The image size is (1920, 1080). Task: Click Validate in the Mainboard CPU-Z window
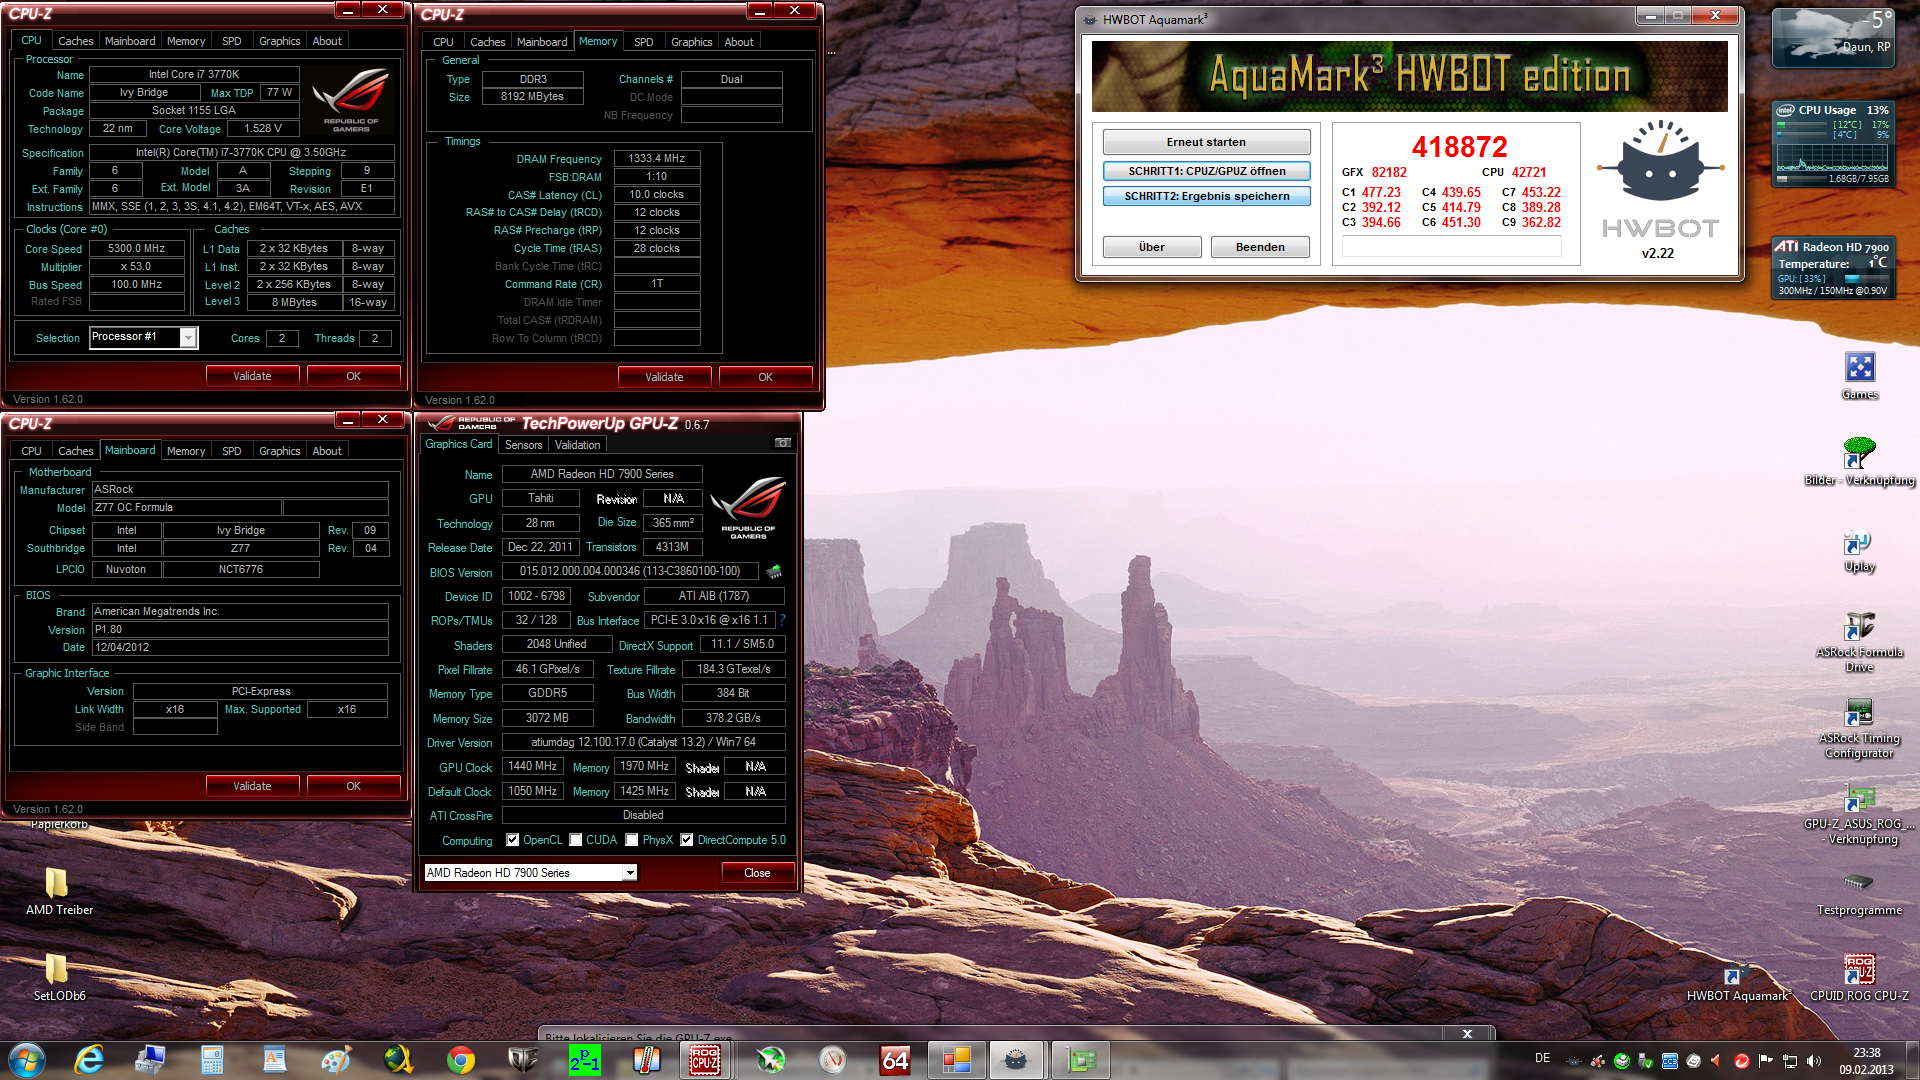click(x=252, y=786)
